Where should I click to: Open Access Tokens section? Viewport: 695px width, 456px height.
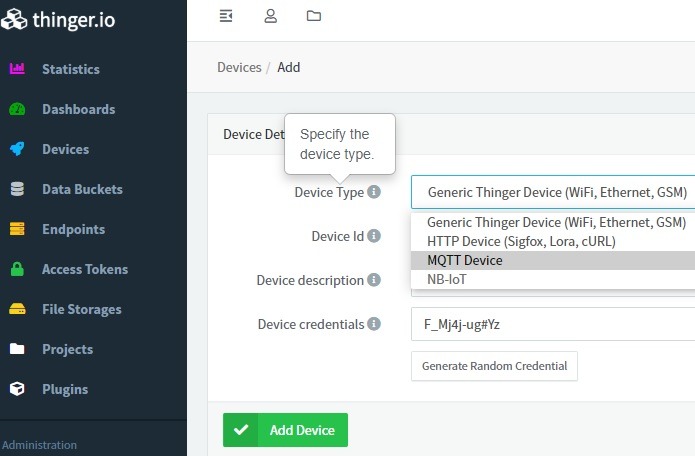tap(85, 269)
